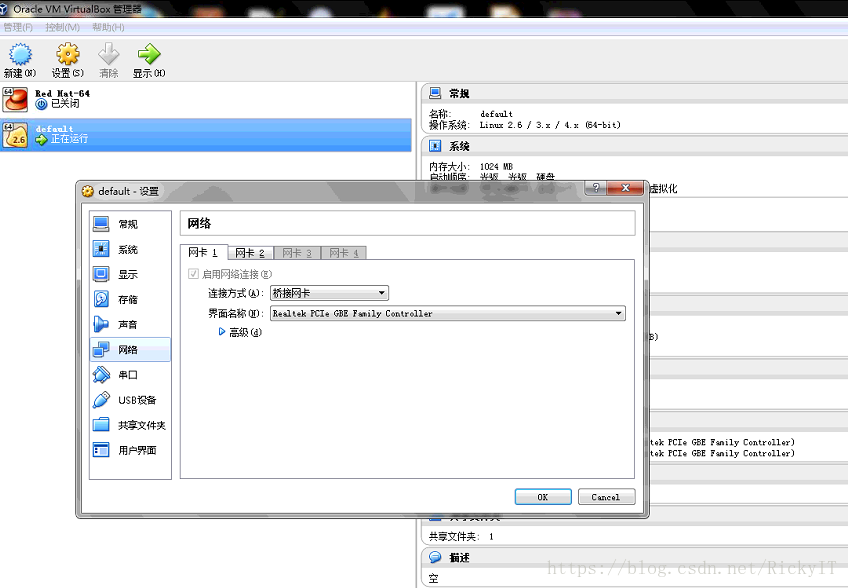This screenshot has height=588, width=848.
Task: Open the 界面名称 Realtek controller dropdown
Action: 448,313
